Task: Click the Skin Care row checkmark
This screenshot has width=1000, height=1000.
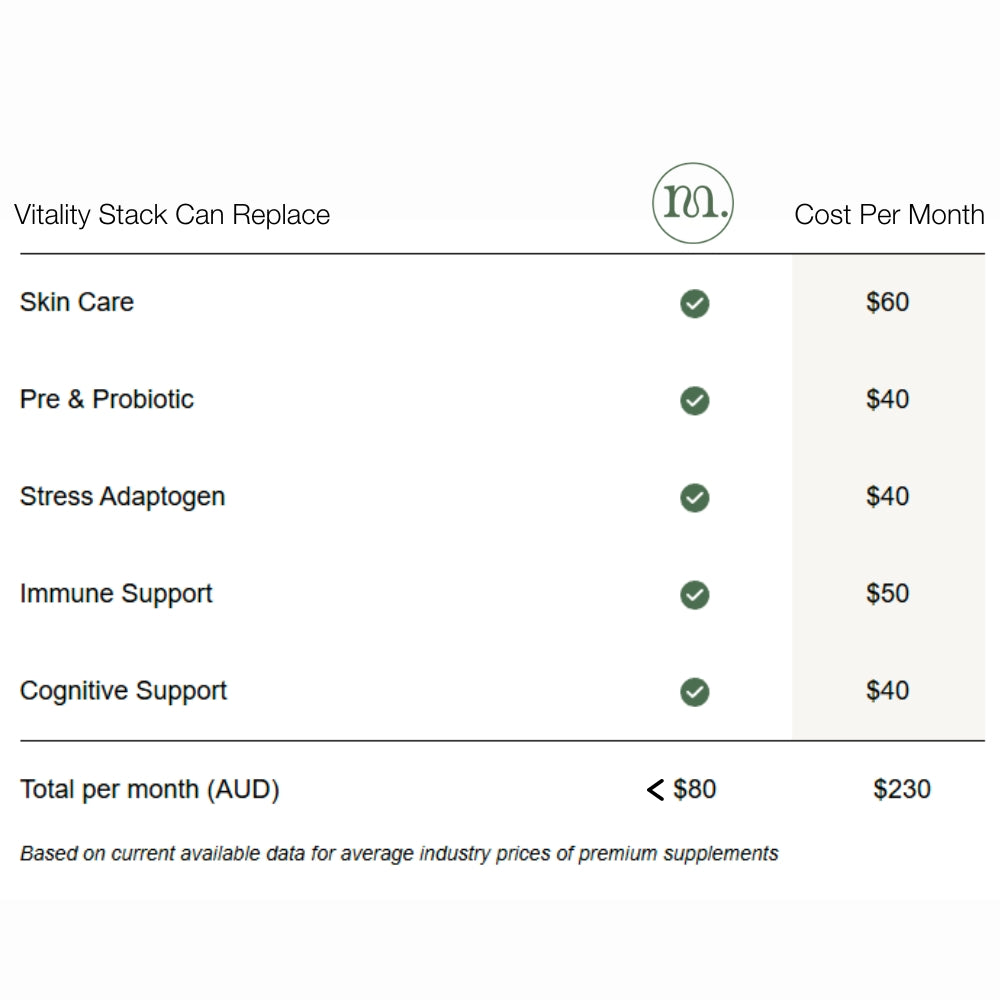Action: 694,303
